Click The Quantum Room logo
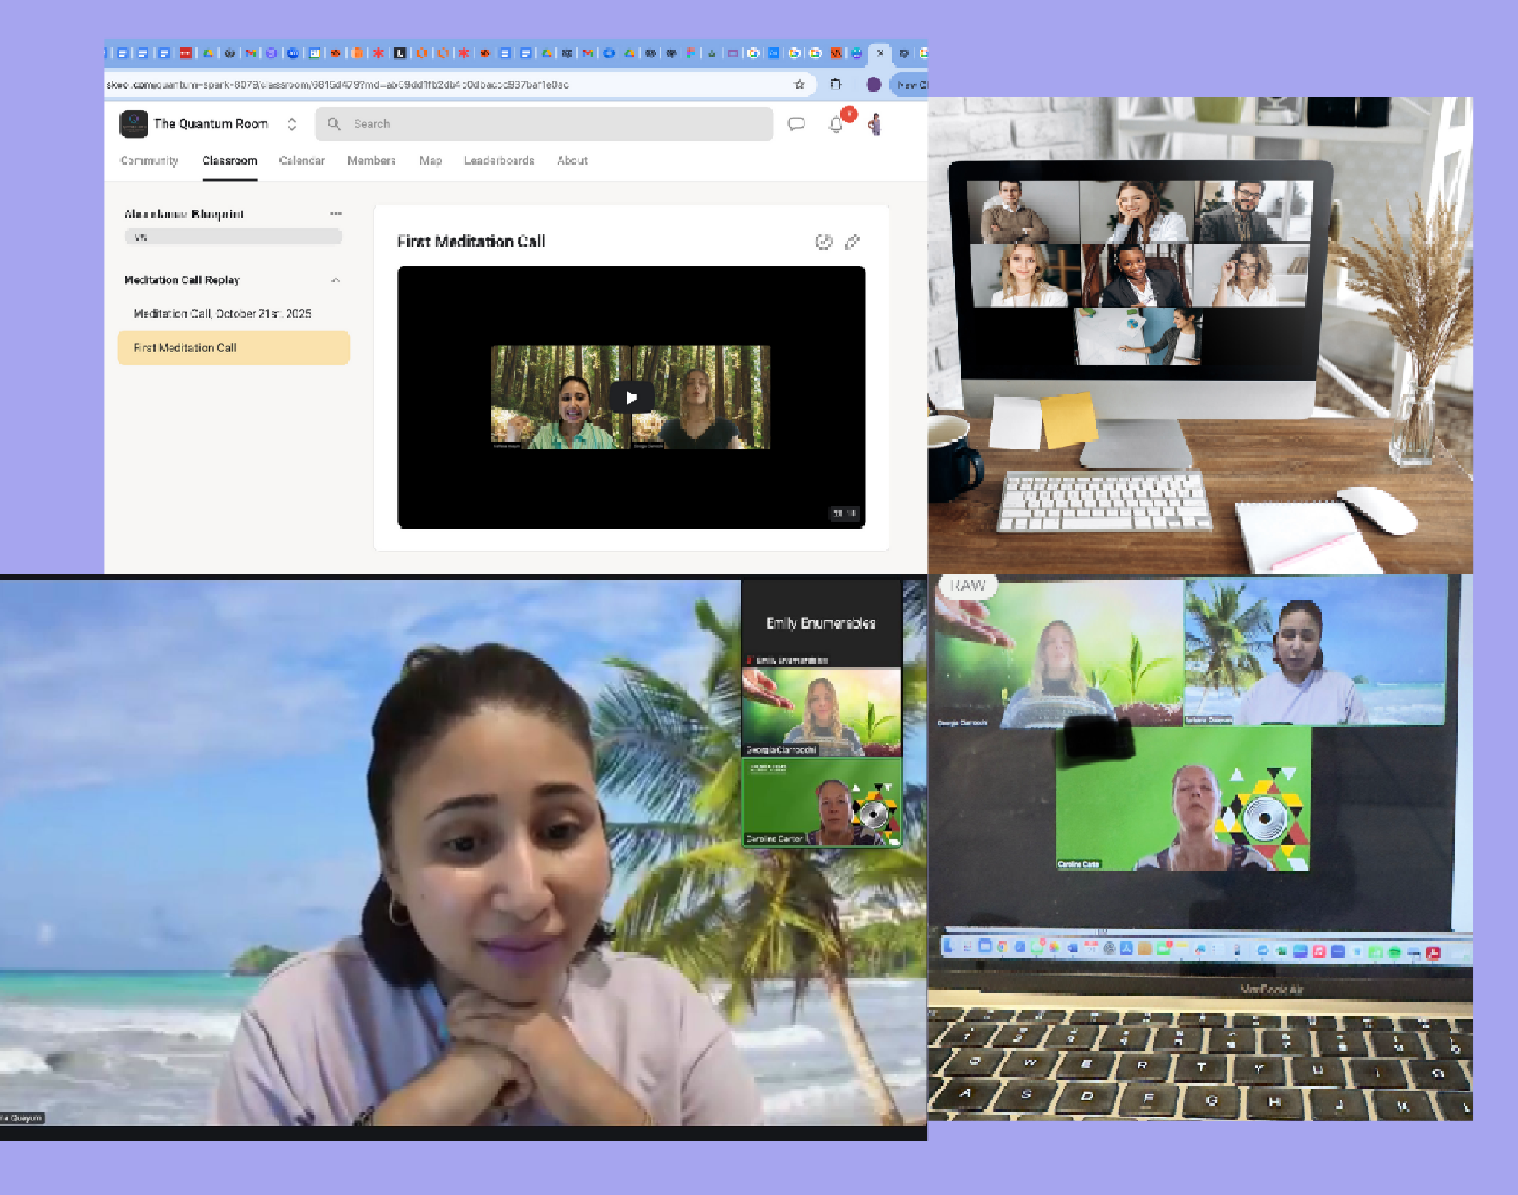This screenshot has width=1518, height=1195. [x=133, y=124]
